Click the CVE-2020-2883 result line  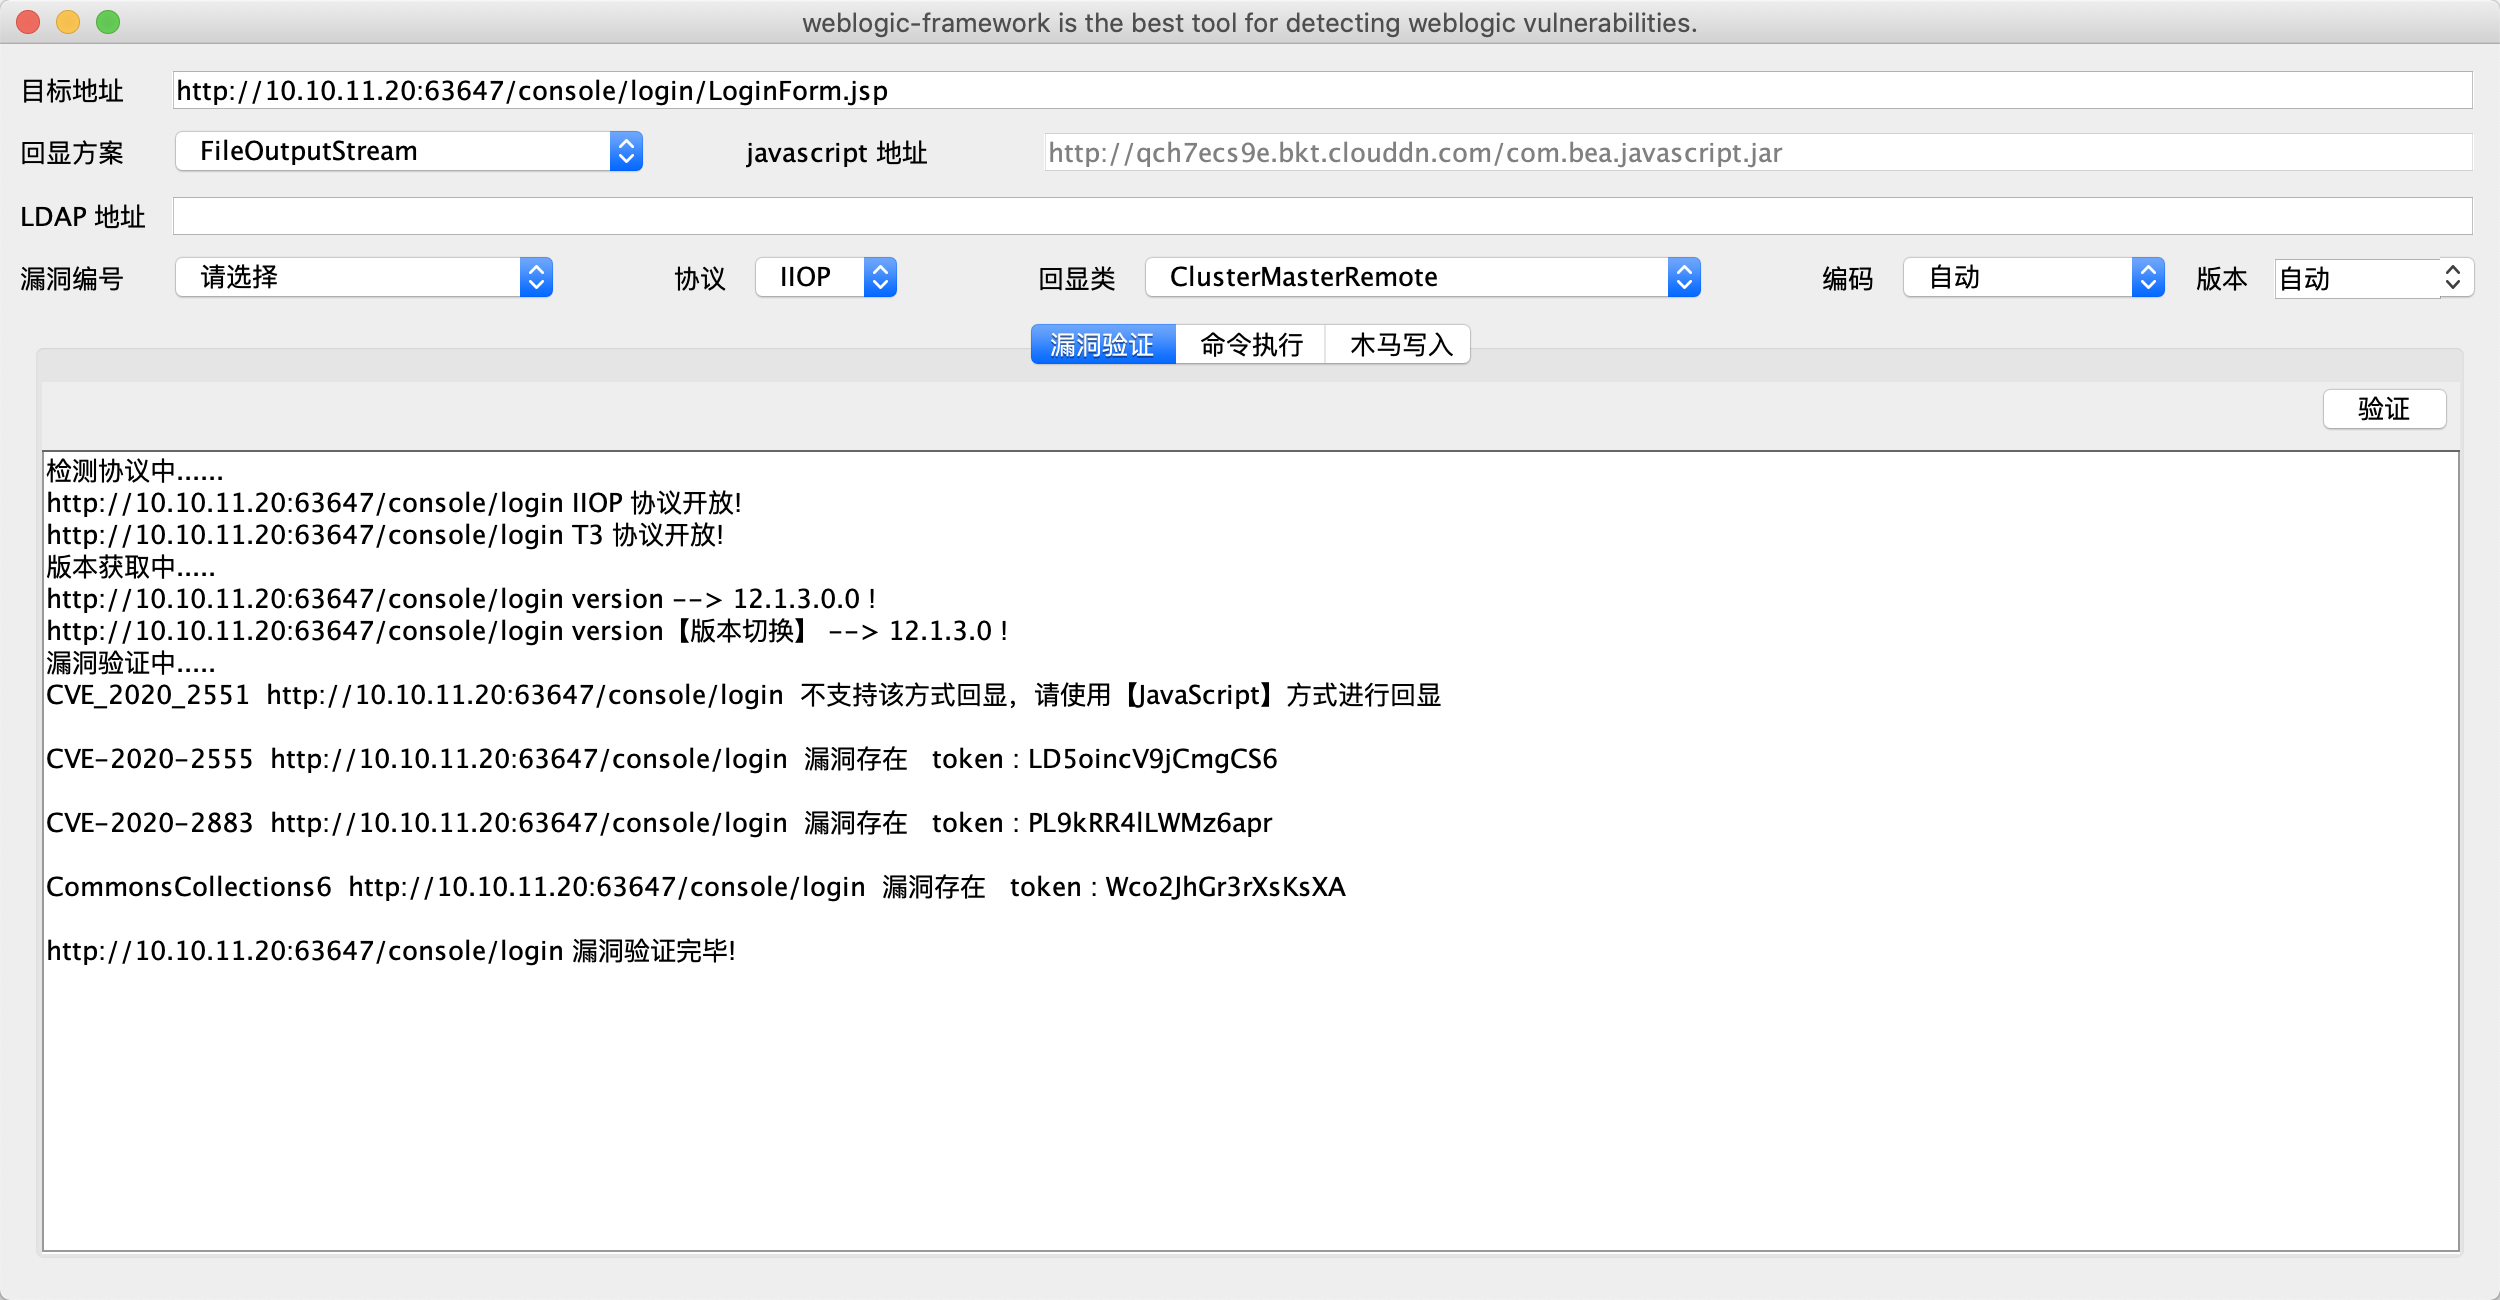point(659,824)
